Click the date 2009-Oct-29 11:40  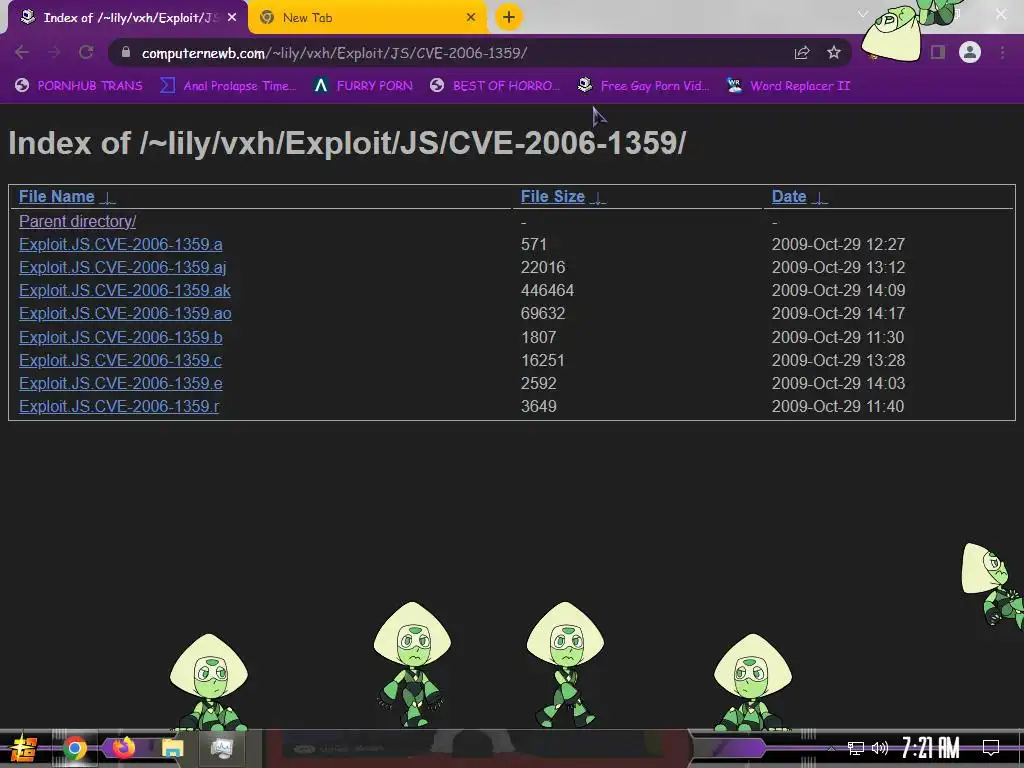pyautogui.click(x=838, y=406)
